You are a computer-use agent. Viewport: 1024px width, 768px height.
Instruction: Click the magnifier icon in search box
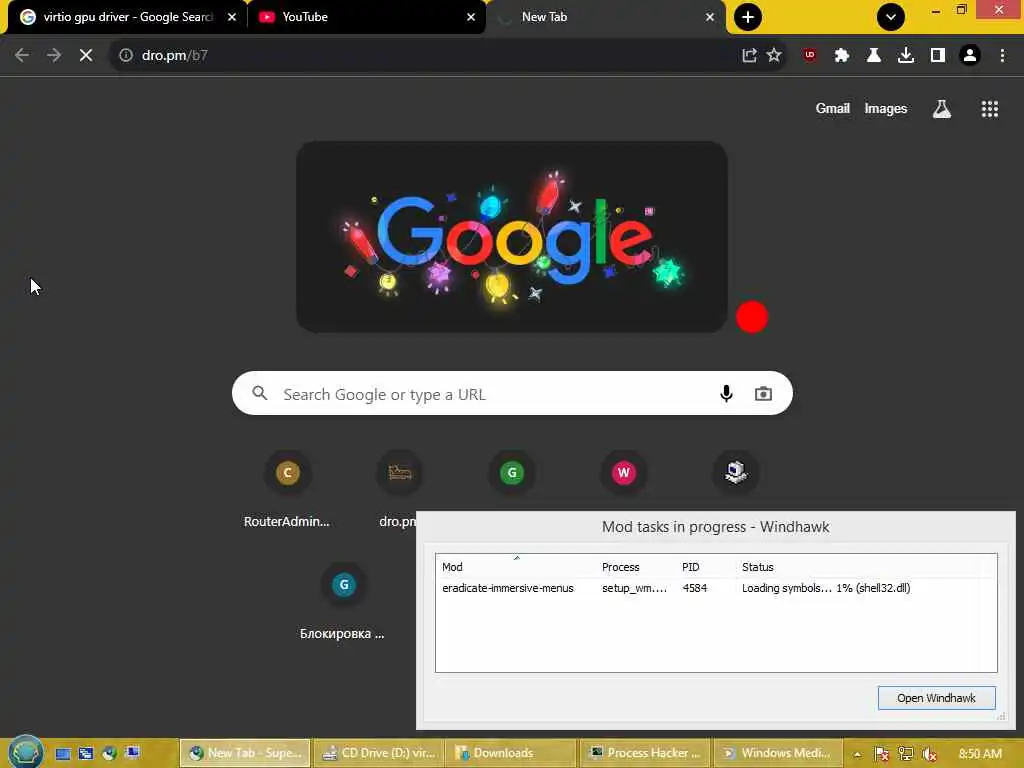point(260,393)
